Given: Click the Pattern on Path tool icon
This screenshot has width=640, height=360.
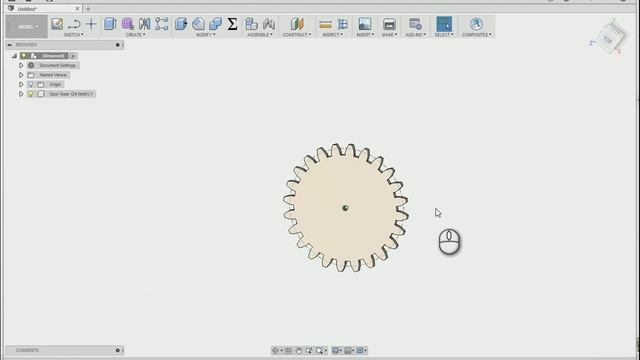Looking at the screenshot, I should [x=162, y=24].
